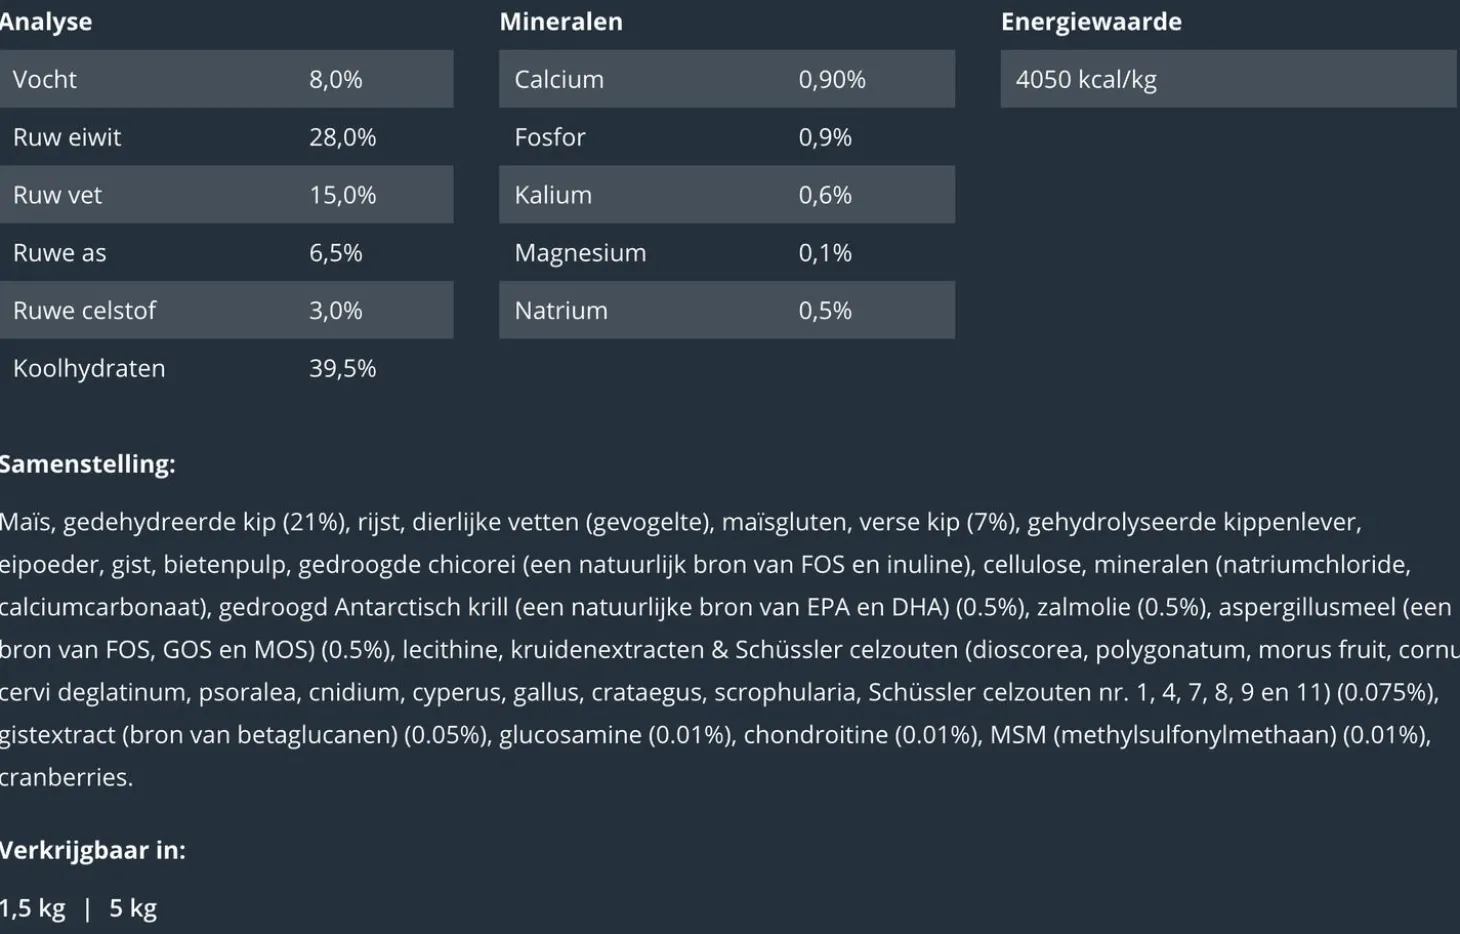Select the 4050 kcal/kg energy cell
Screen dimensions: 1460x934
[1227, 79]
